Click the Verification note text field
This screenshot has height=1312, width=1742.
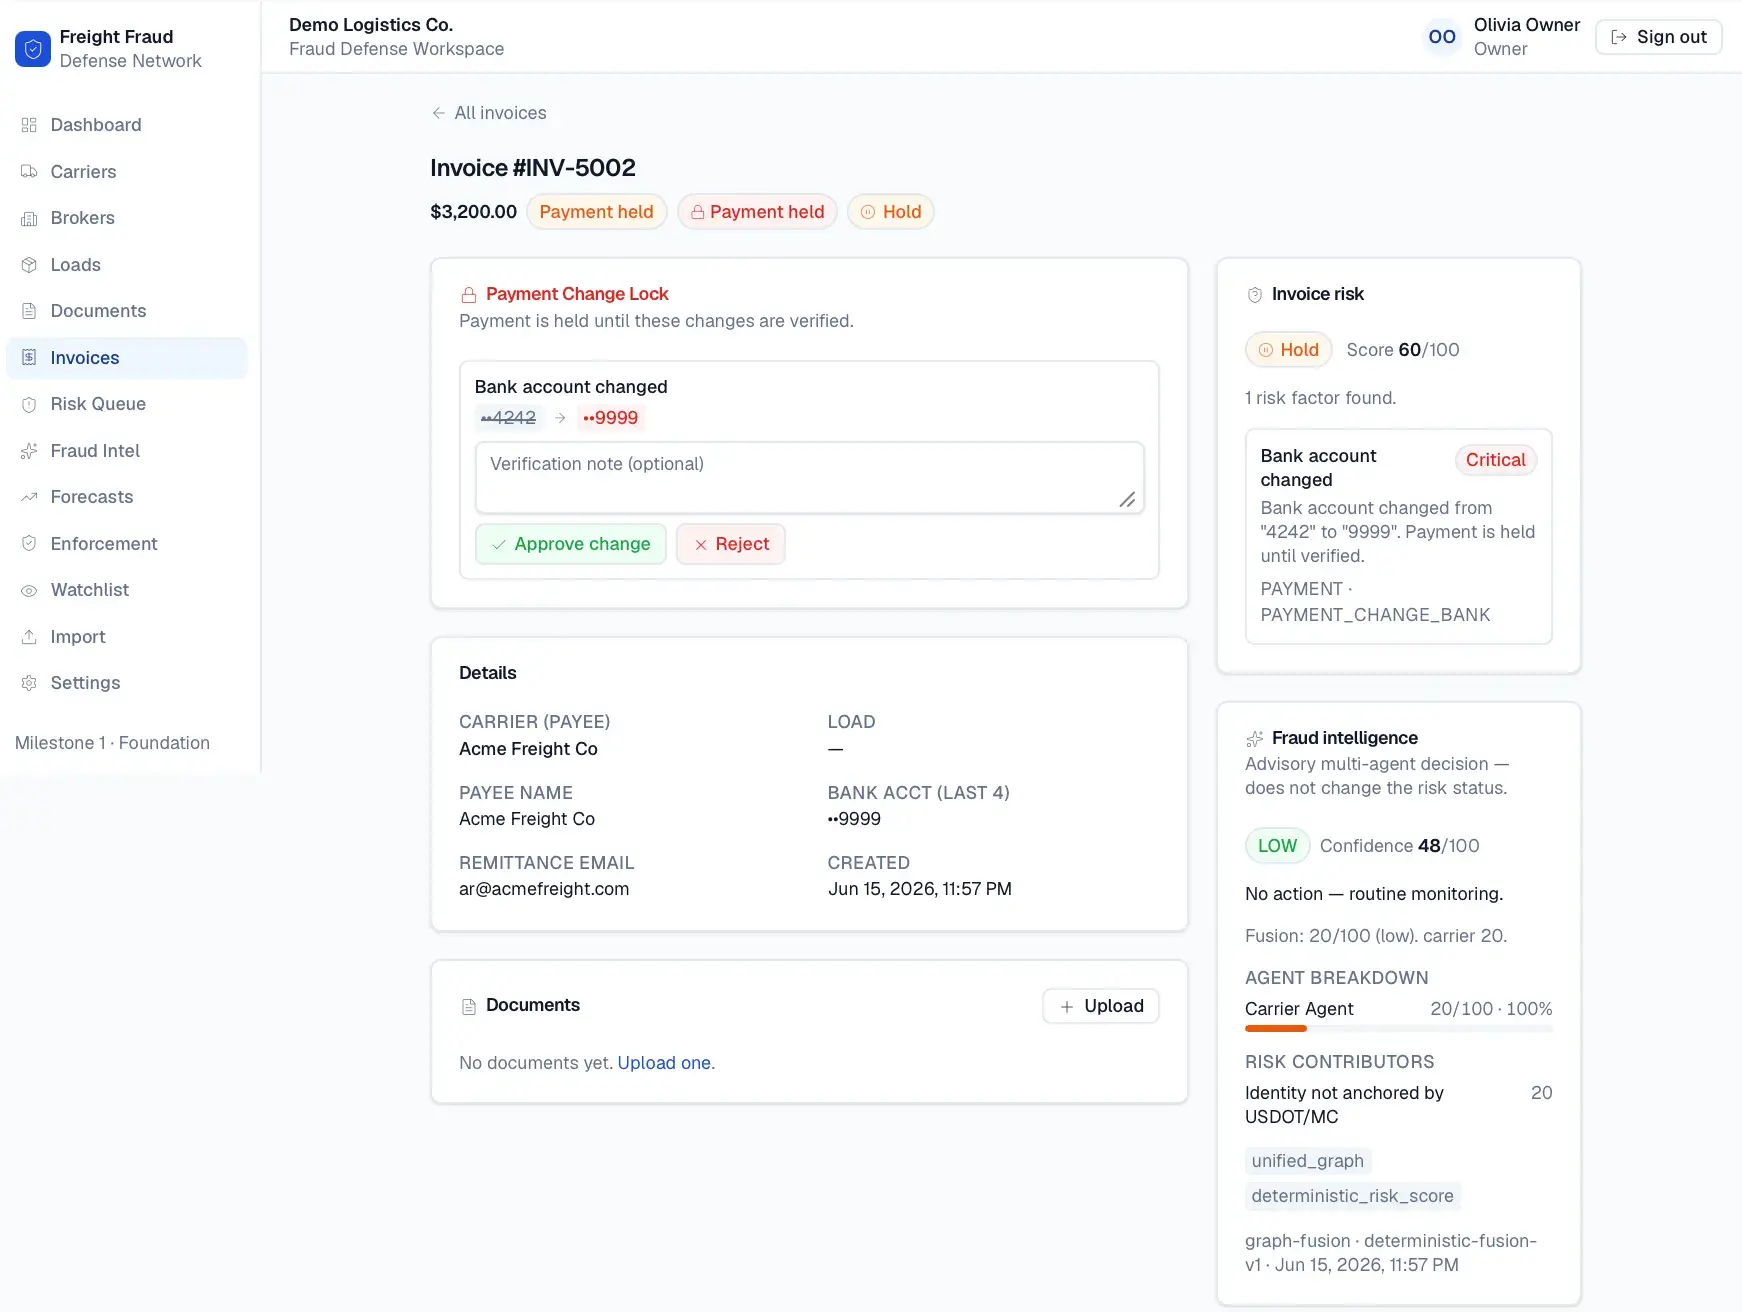(x=810, y=478)
